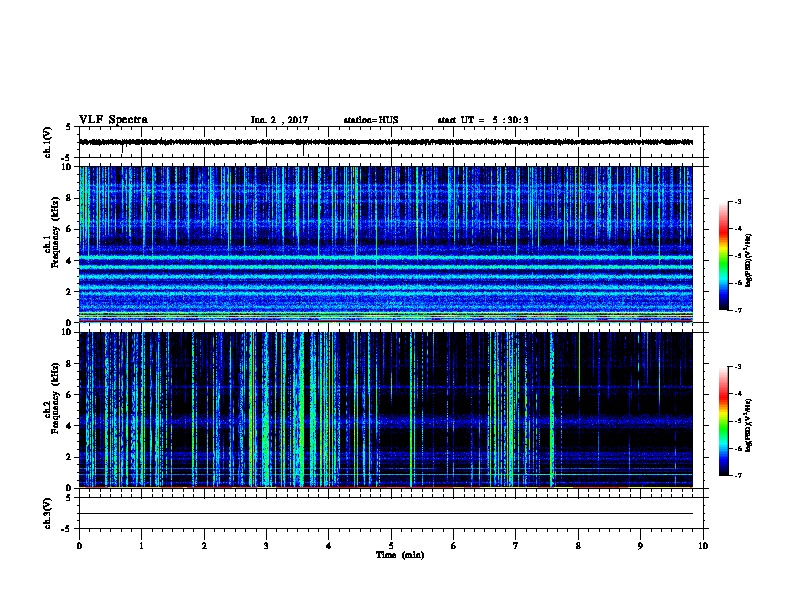Image resolution: width=792 pixels, height=612 pixels.
Task: Click the "ch.1(V)" axis label
Action: pos(48,142)
